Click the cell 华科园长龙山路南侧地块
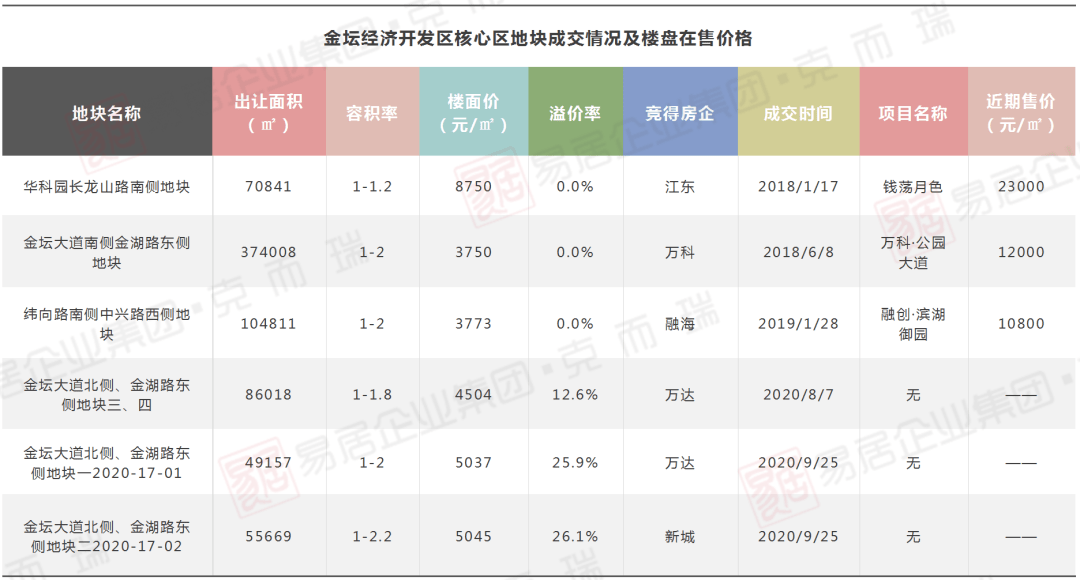The height and width of the screenshot is (580, 1080). tap(107, 187)
